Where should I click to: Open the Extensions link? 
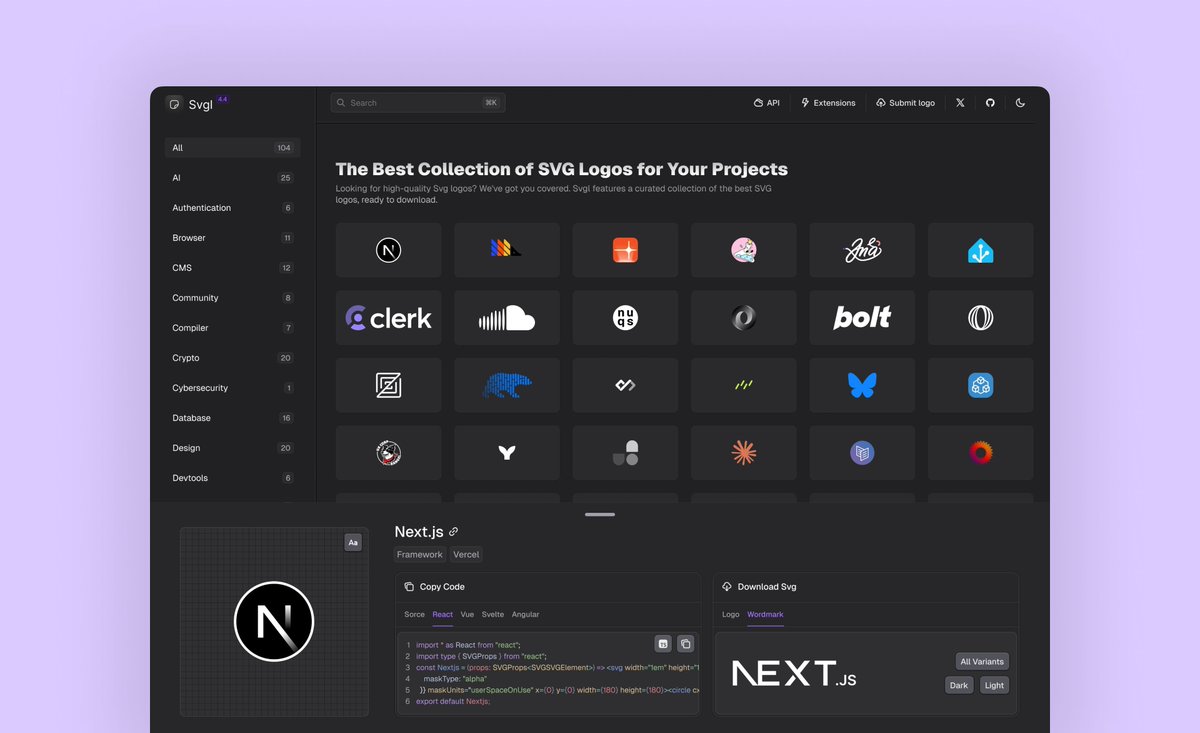(x=828, y=103)
